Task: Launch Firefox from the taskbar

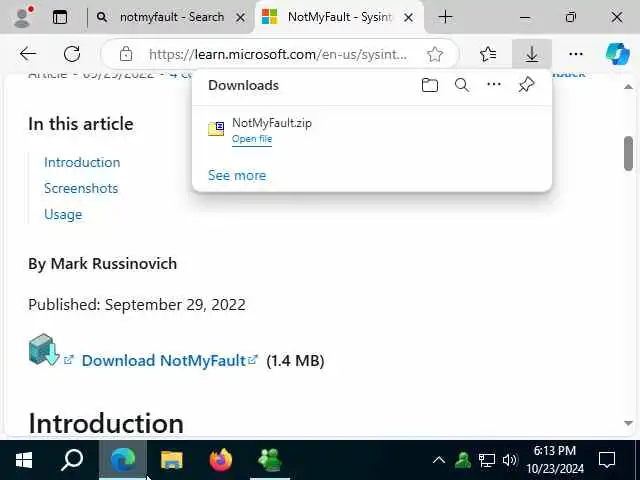Action: 221,460
